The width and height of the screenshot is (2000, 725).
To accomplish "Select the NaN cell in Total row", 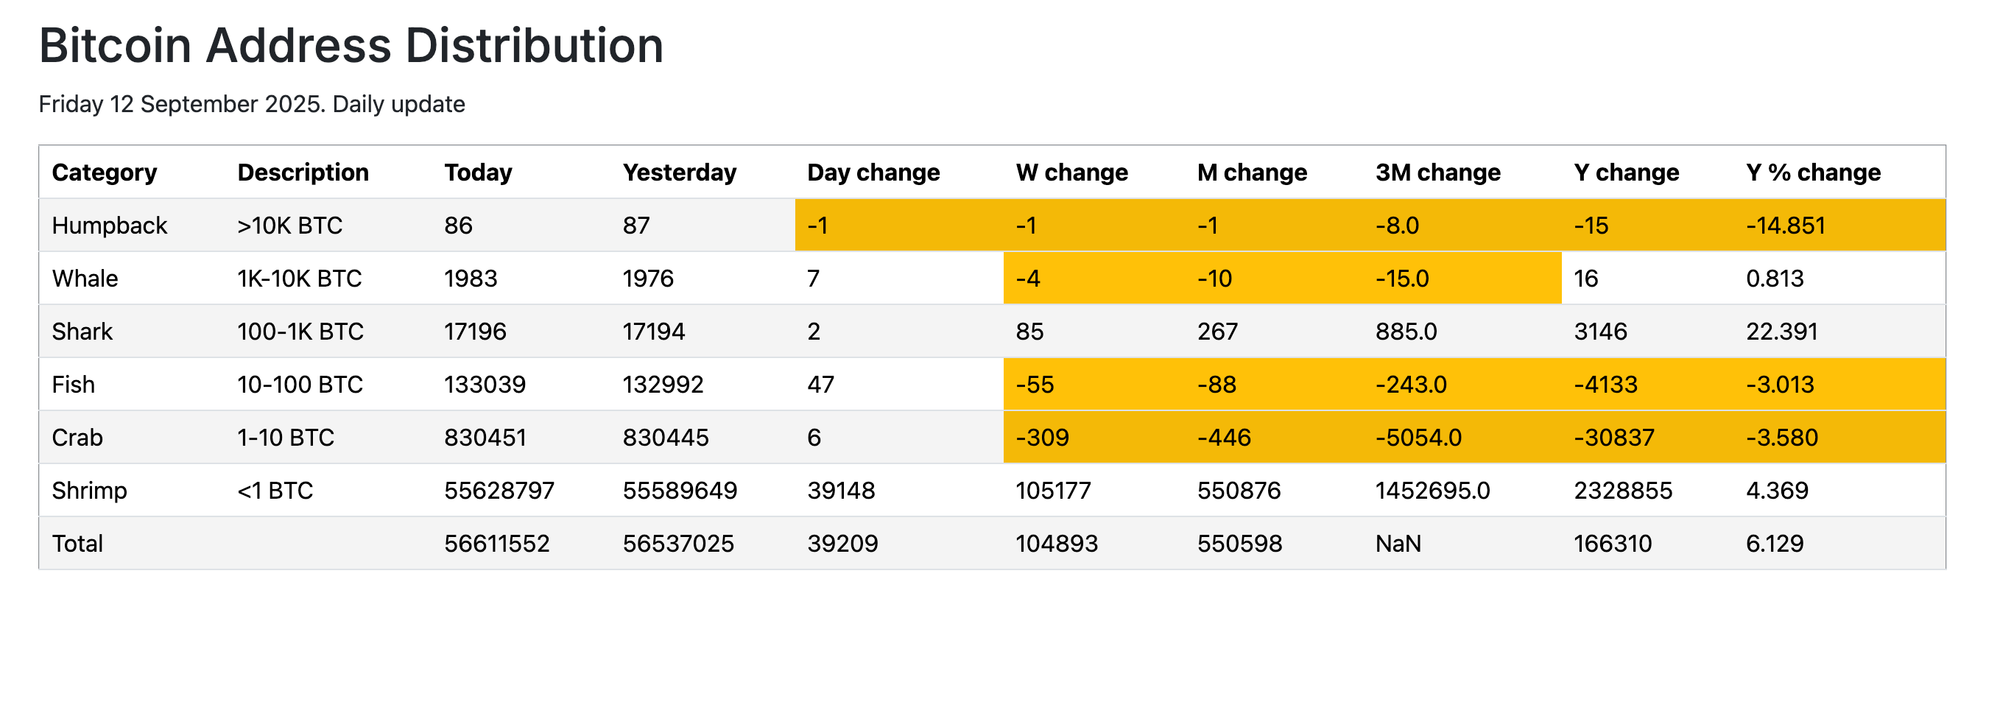I will tap(1398, 544).
